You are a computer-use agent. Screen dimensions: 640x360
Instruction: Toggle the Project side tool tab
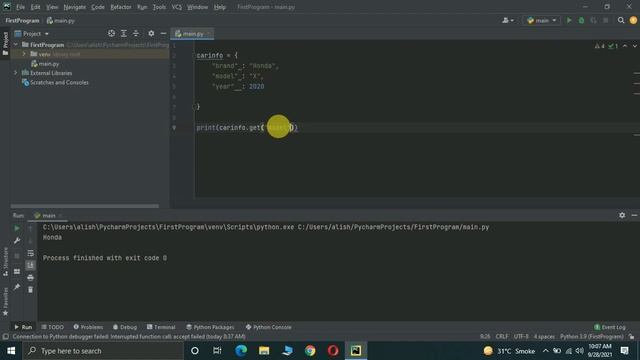point(5,44)
